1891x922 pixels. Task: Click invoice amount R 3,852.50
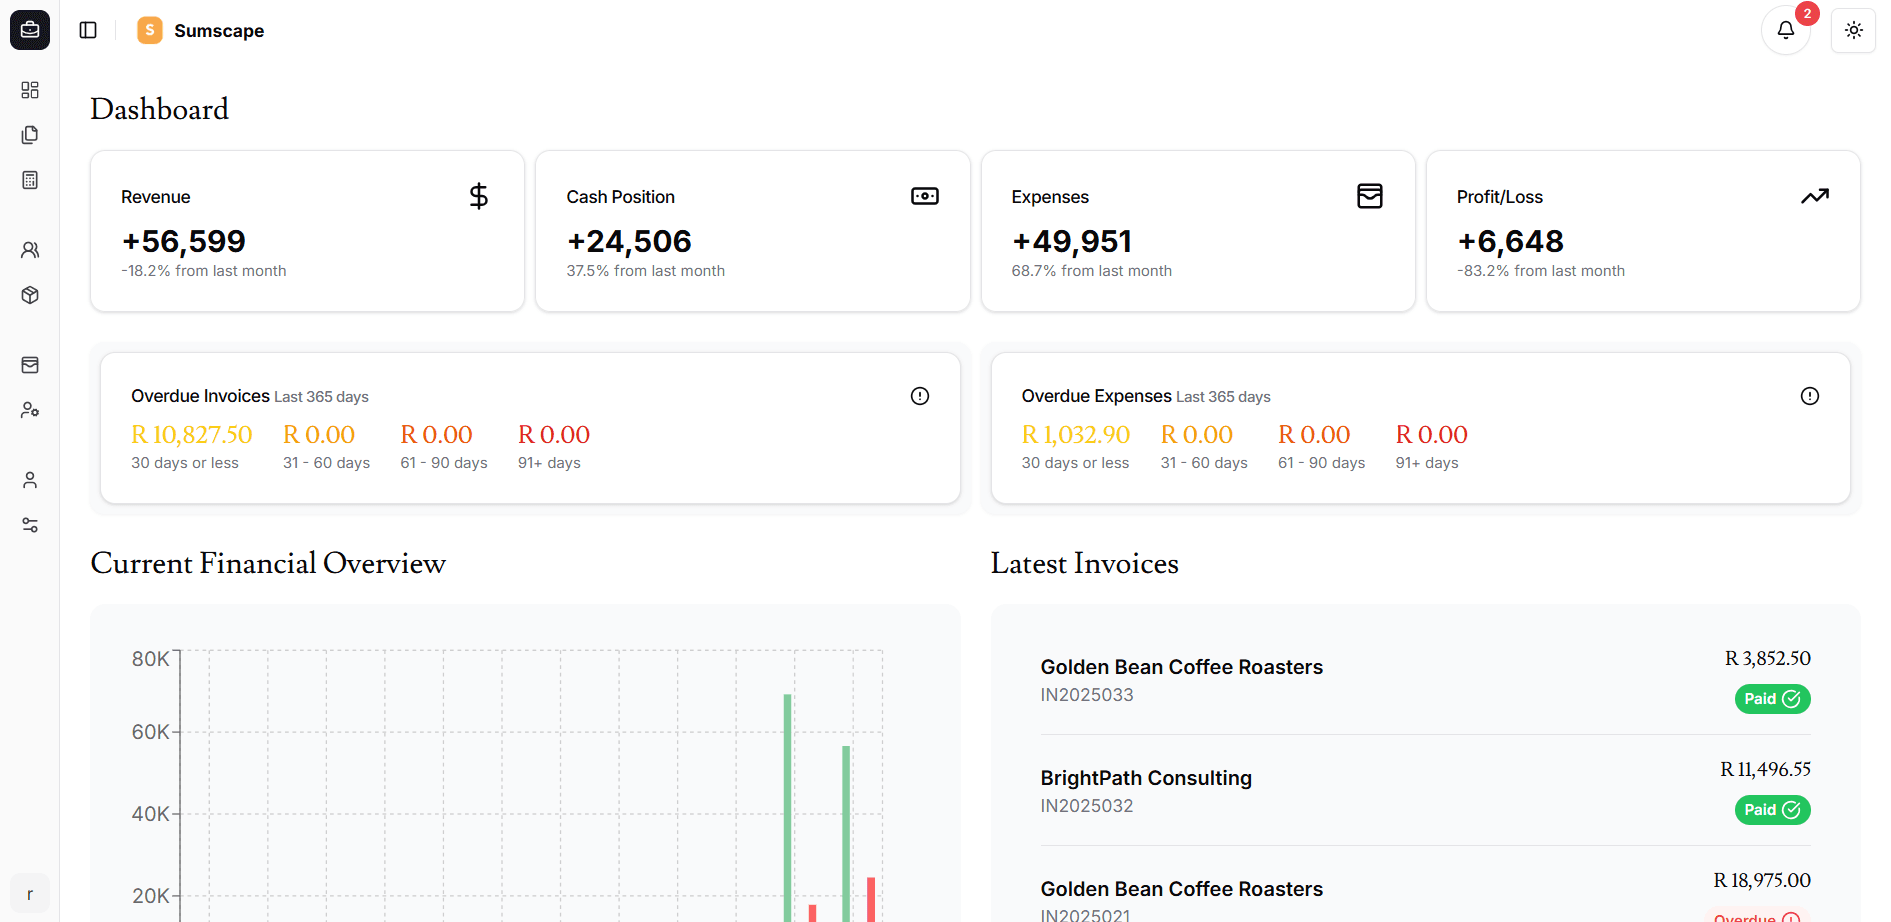tap(1768, 659)
